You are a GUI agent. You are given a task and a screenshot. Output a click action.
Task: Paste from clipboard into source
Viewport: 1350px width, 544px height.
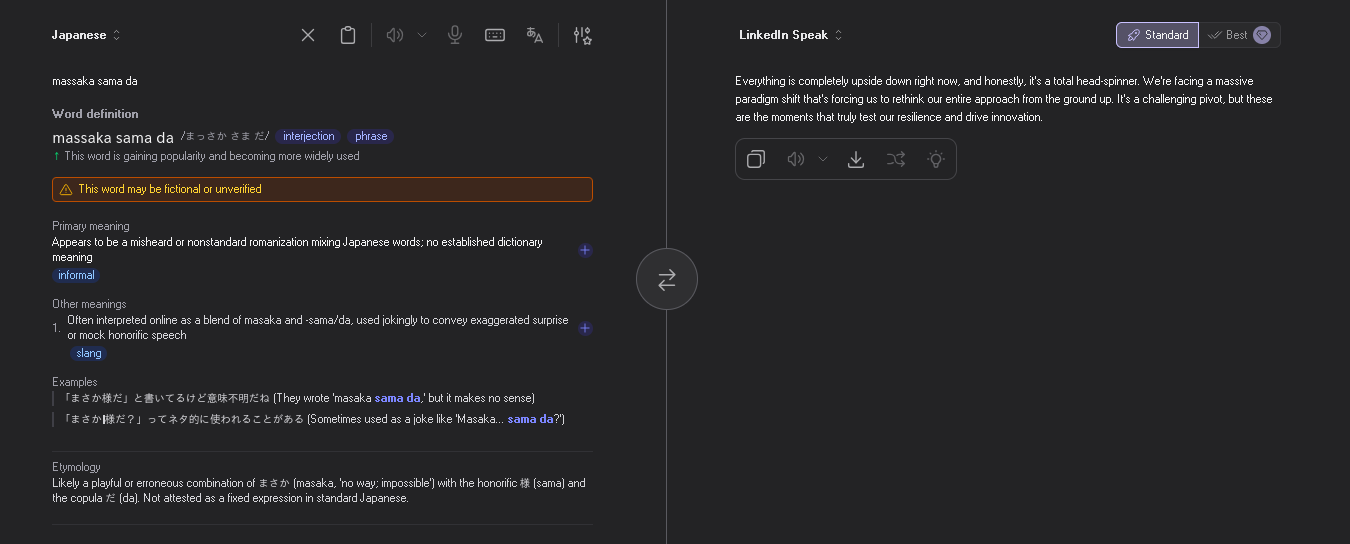pyautogui.click(x=348, y=35)
